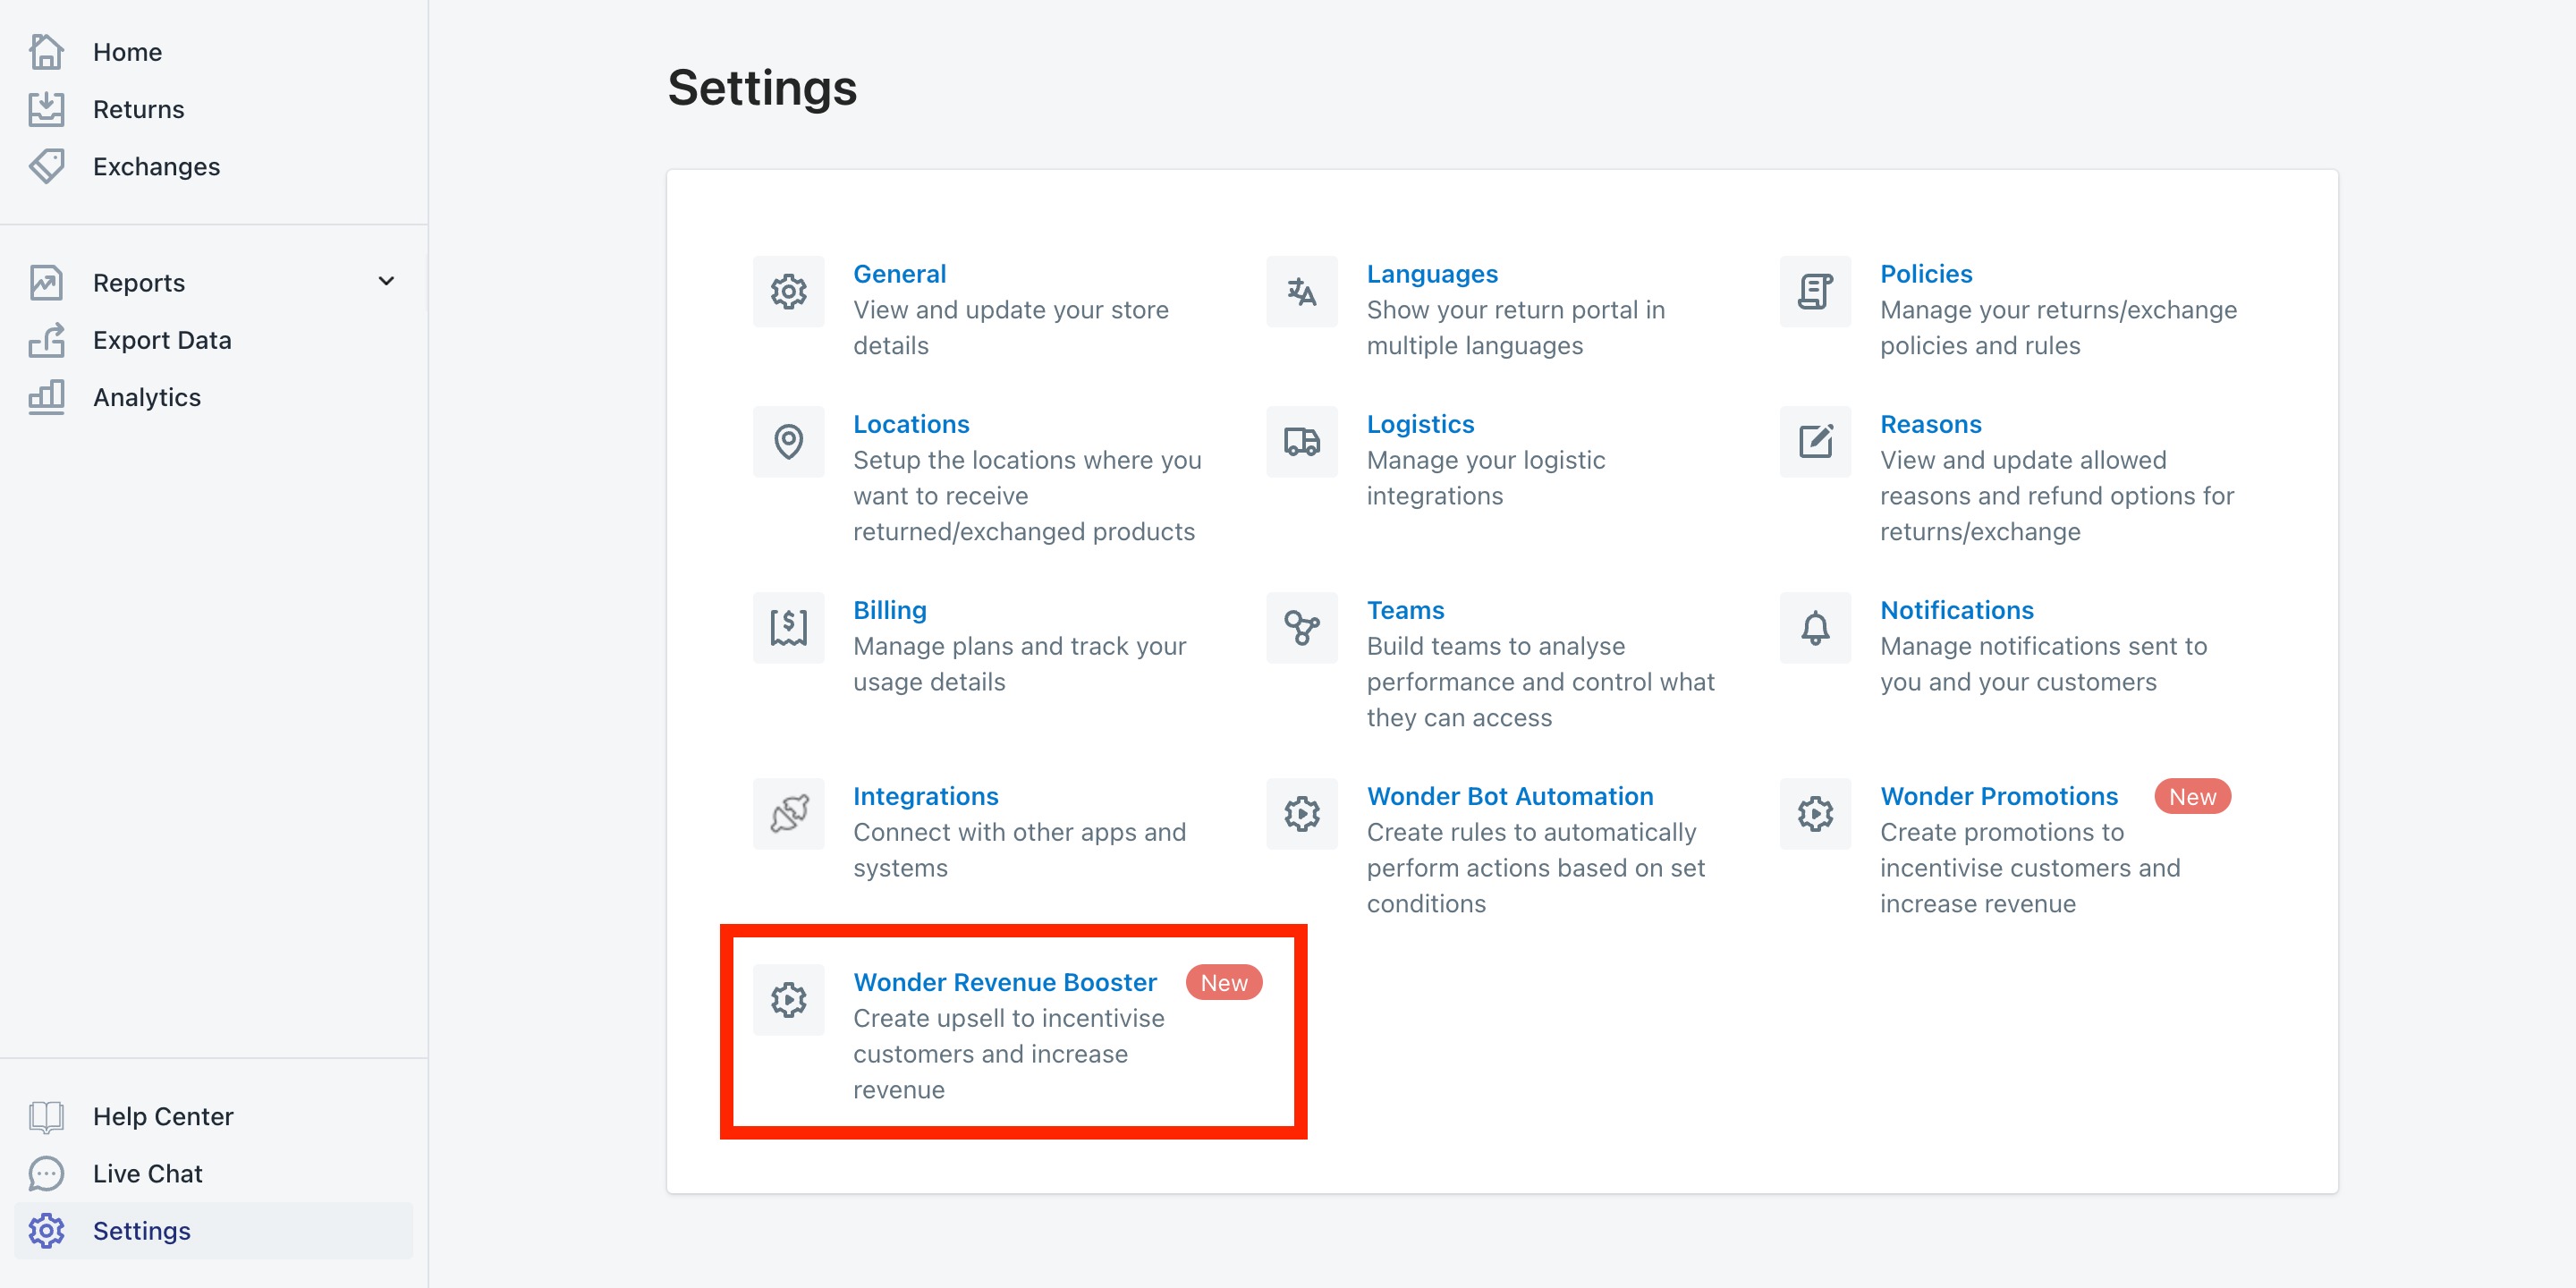This screenshot has width=2576, height=1288.
Task: Click the Notifications bell icon
Action: pyautogui.click(x=1814, y=628)
